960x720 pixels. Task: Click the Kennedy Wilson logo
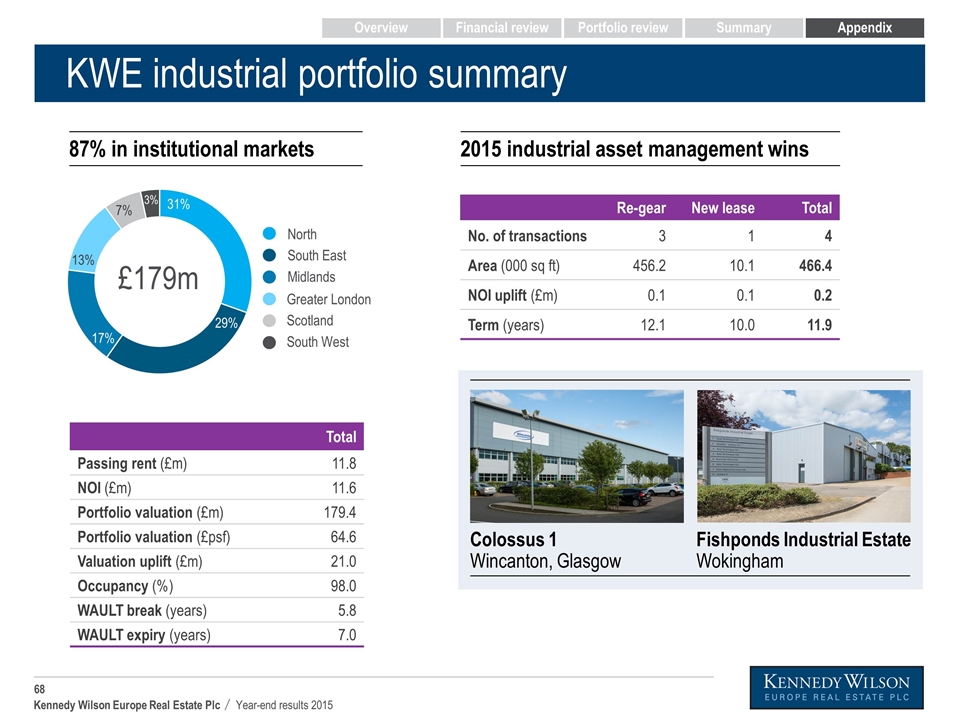[x=836, y=688]
